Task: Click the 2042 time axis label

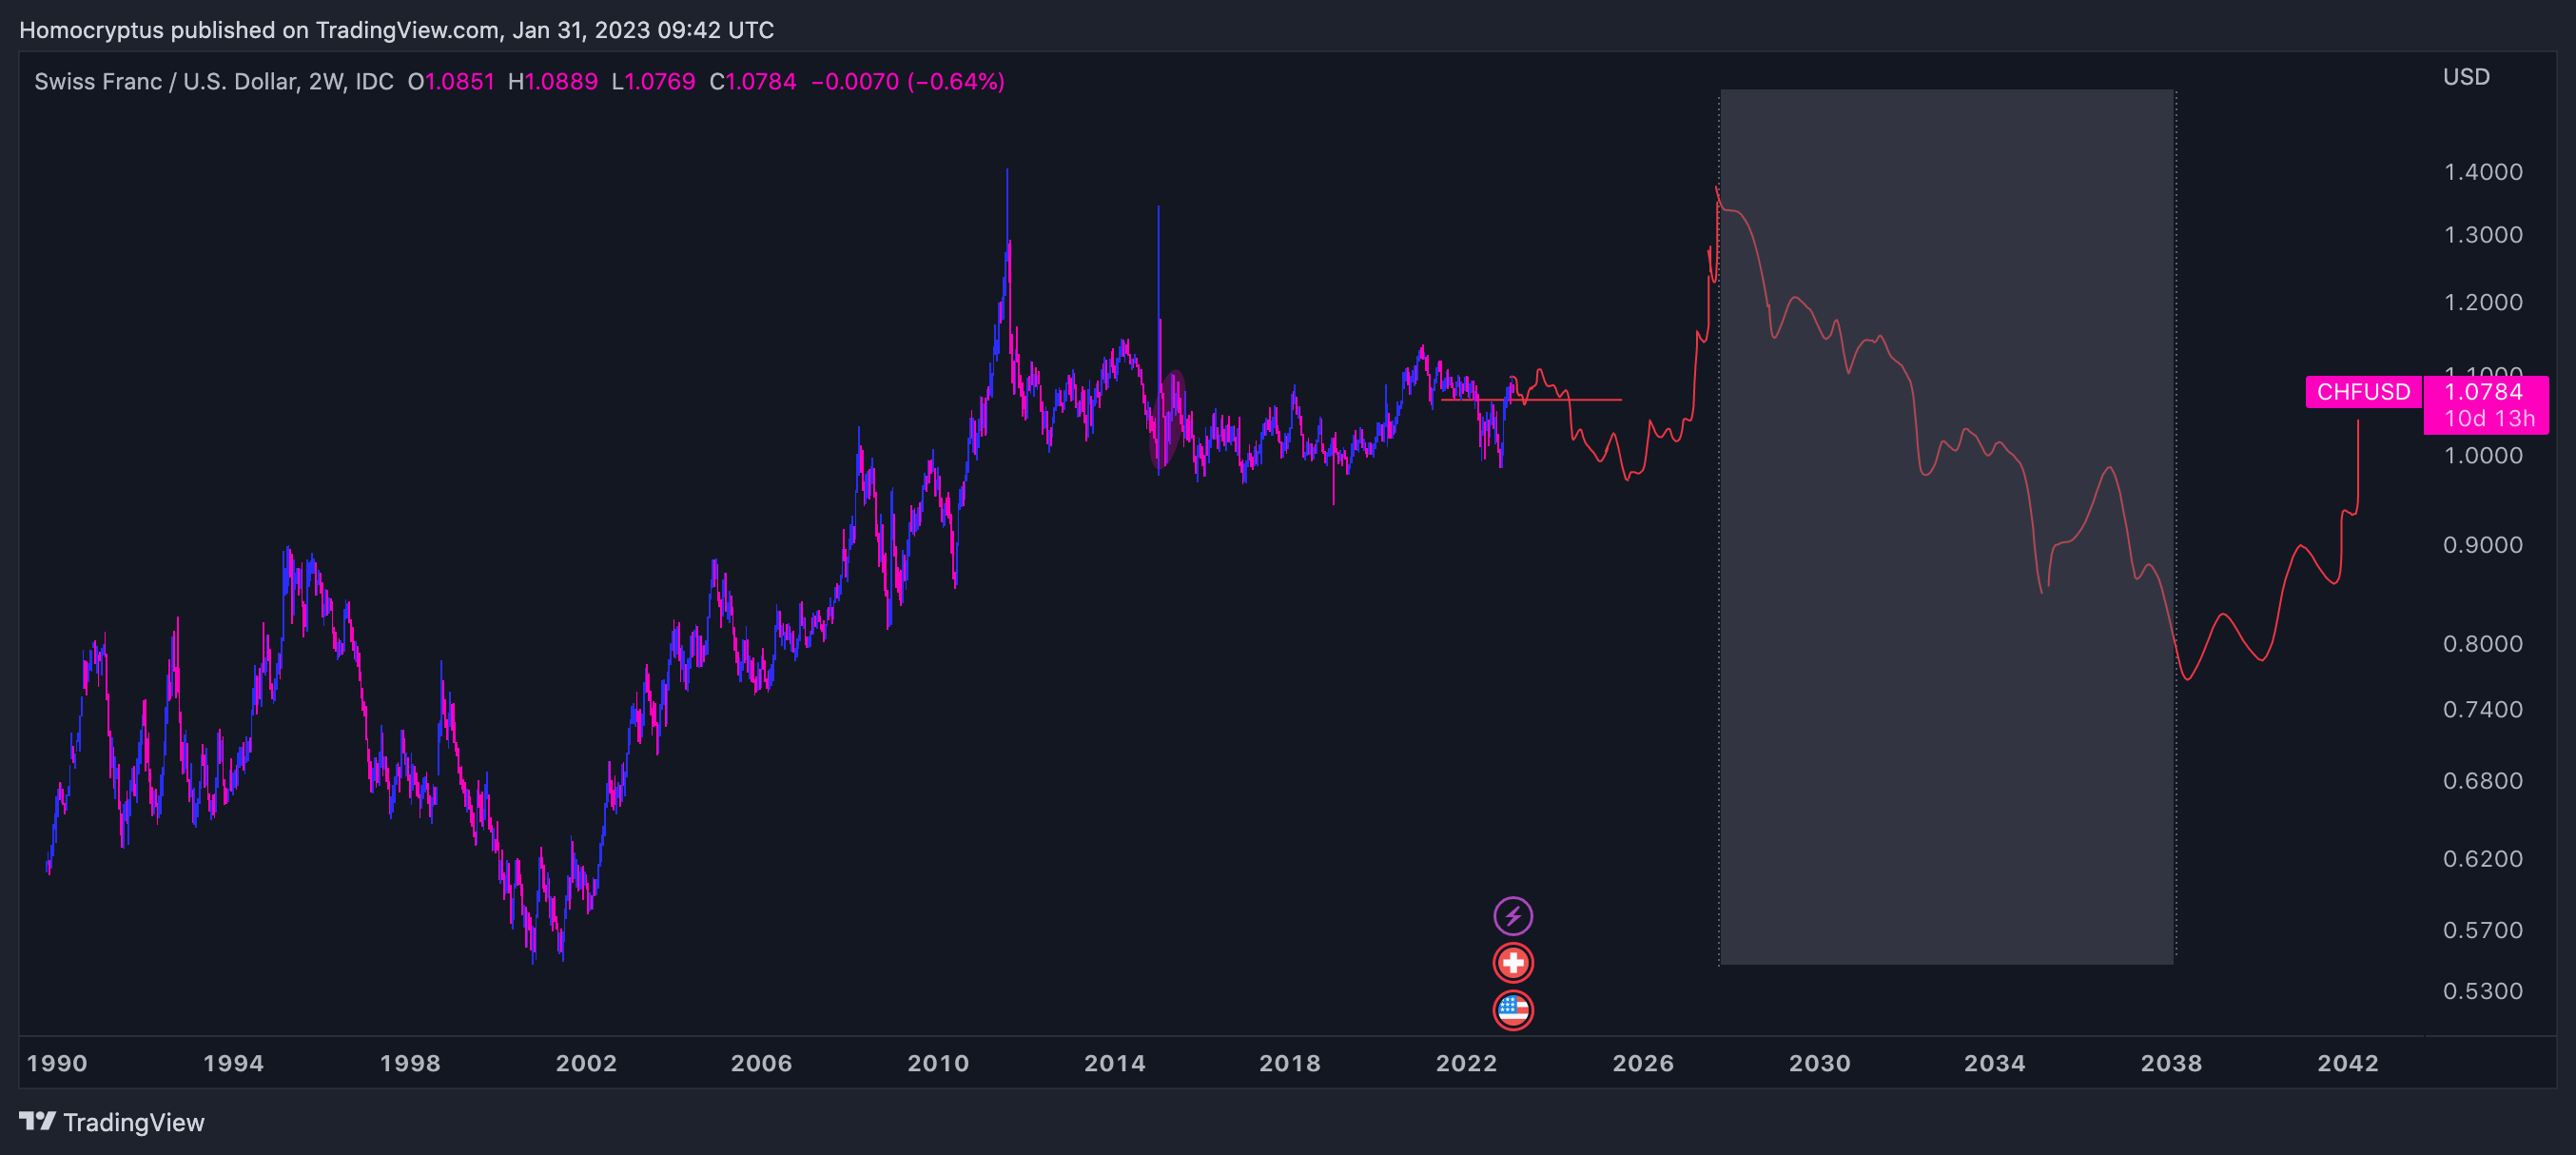Action: tap(2348, 1062)
